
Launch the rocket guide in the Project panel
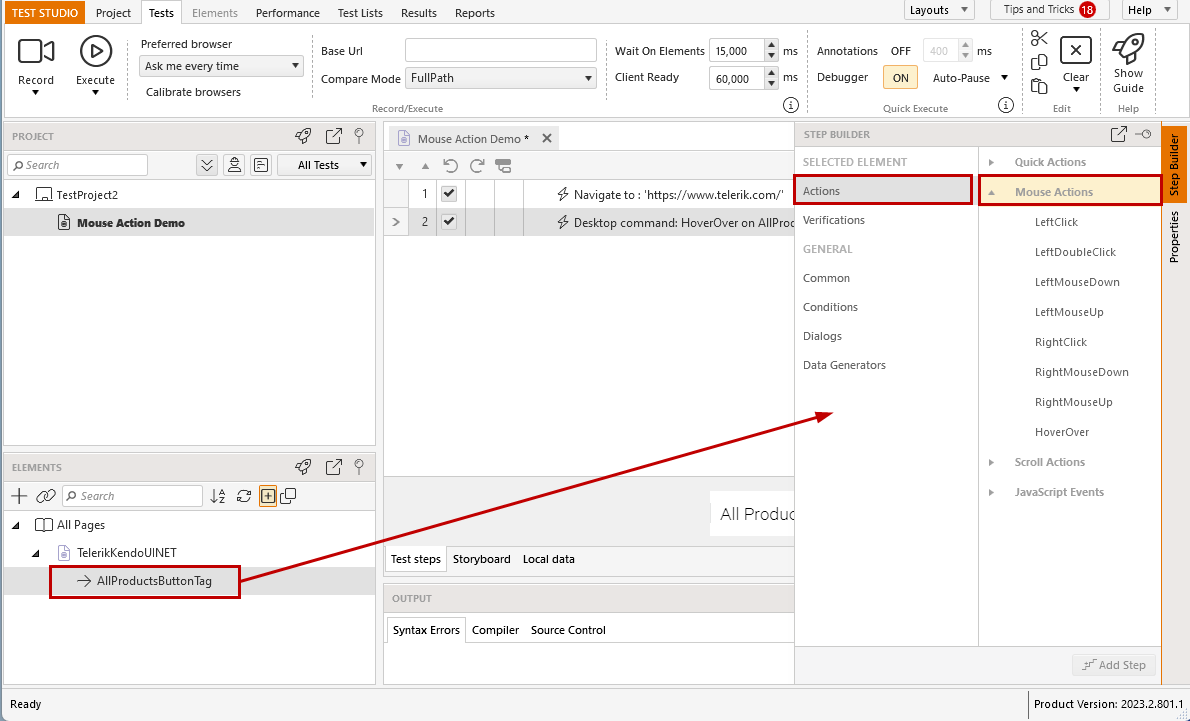[304, 136]
